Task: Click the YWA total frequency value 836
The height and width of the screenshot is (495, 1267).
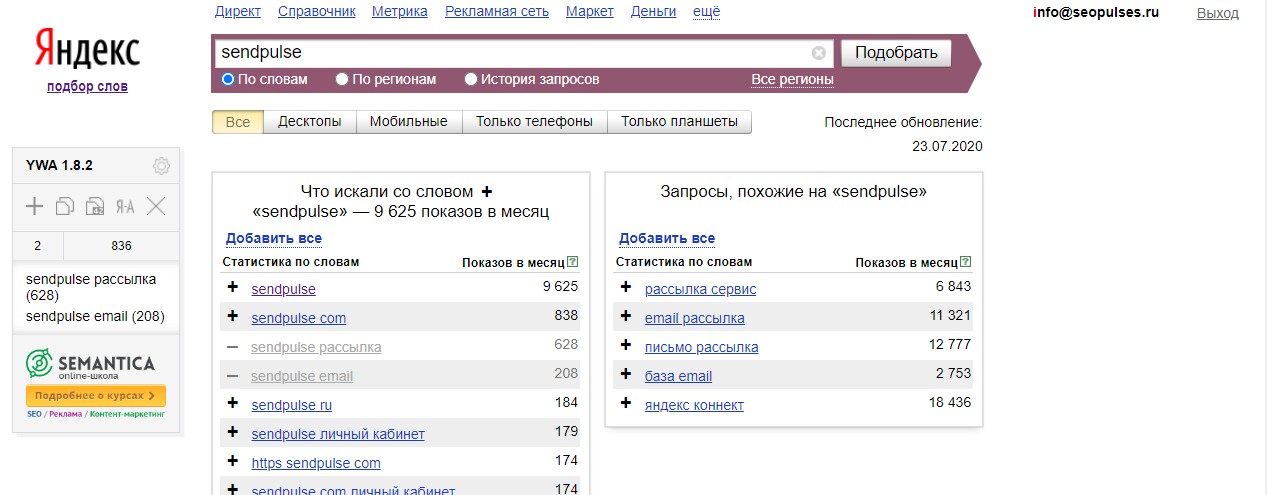Action: tap(121, 245)
